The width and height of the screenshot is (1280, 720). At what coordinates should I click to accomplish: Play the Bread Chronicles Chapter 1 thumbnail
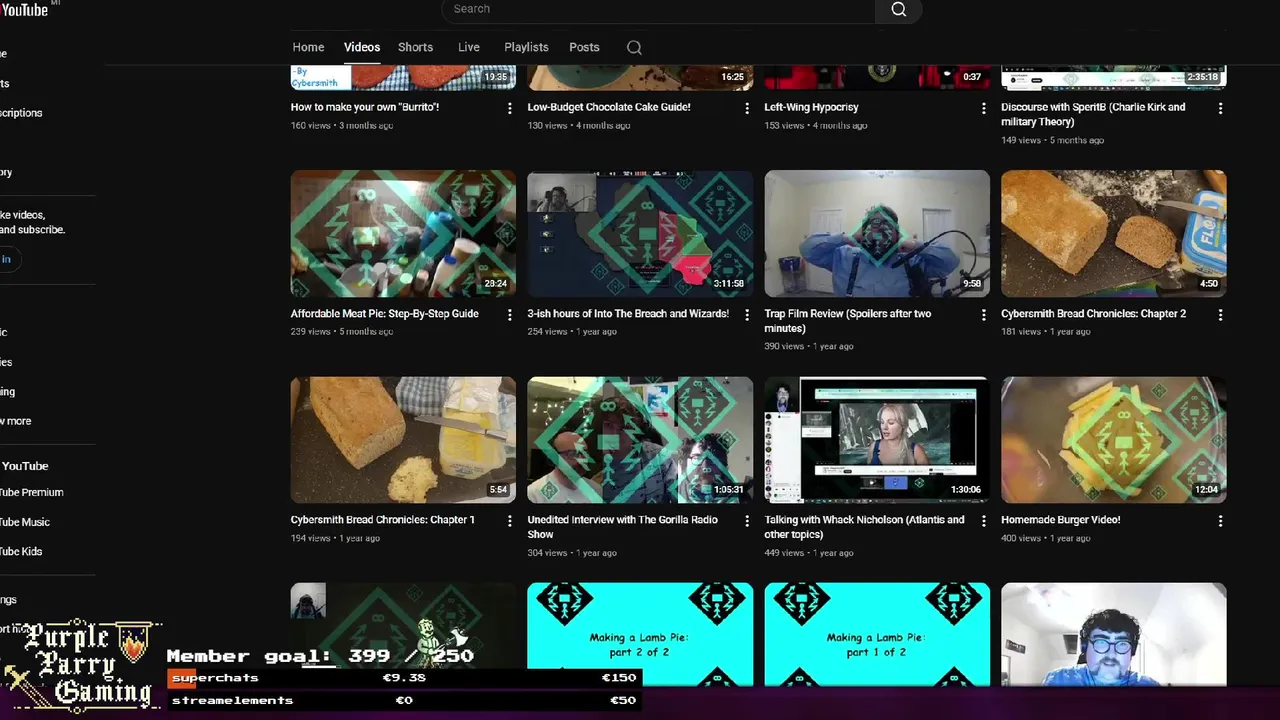(x=403, y=440)
